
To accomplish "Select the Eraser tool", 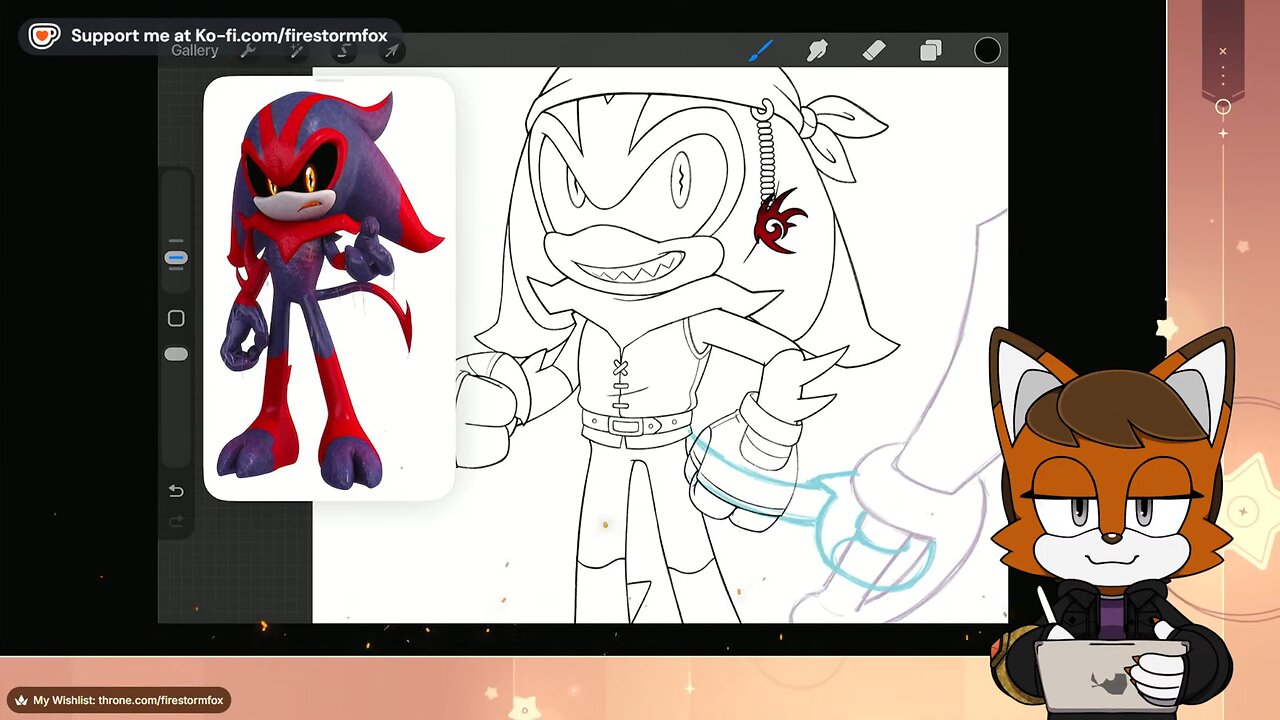I will click(x=873, y=50).
